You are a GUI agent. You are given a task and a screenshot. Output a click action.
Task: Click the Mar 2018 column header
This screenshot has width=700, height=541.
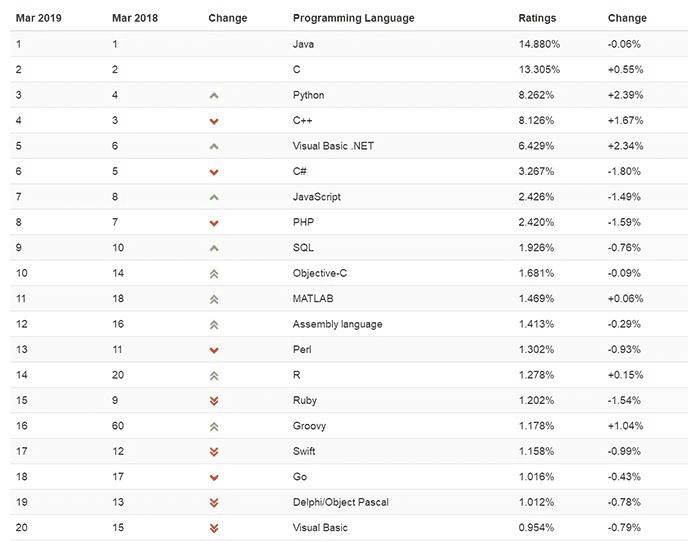pyautogui.click(x=136, y=18)
